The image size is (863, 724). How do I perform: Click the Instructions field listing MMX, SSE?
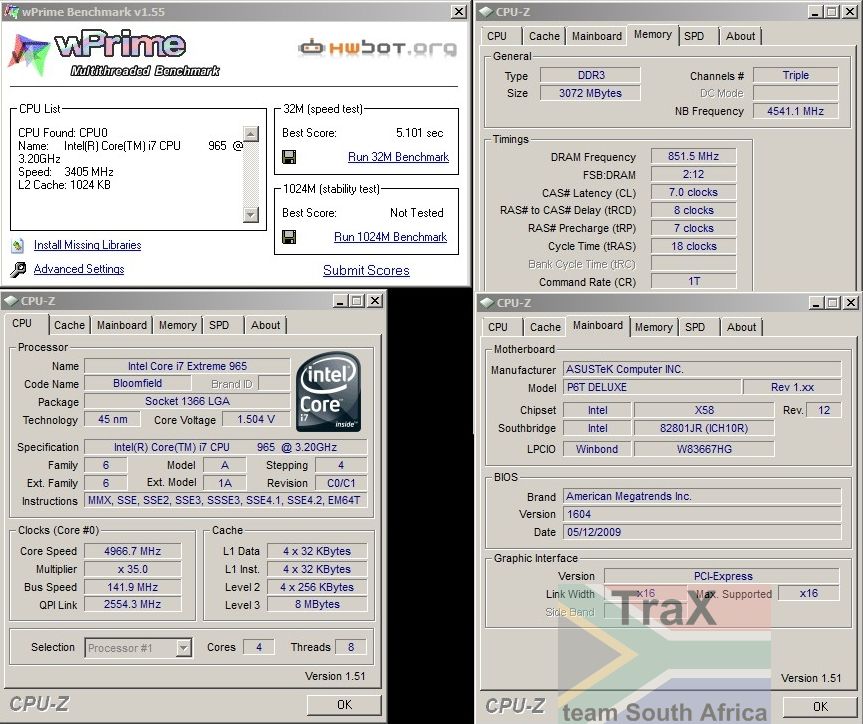(x=224, y=500)
